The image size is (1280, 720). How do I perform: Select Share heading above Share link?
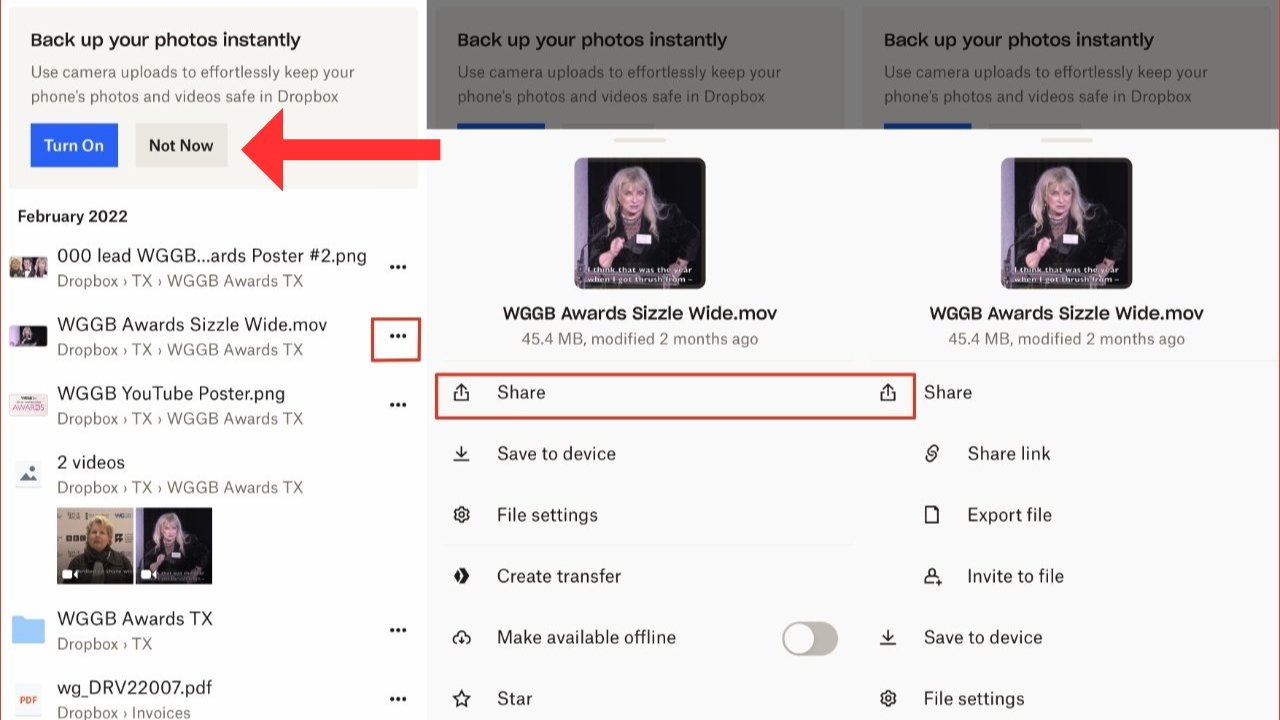pyautogui.click(x=948, y=392)
